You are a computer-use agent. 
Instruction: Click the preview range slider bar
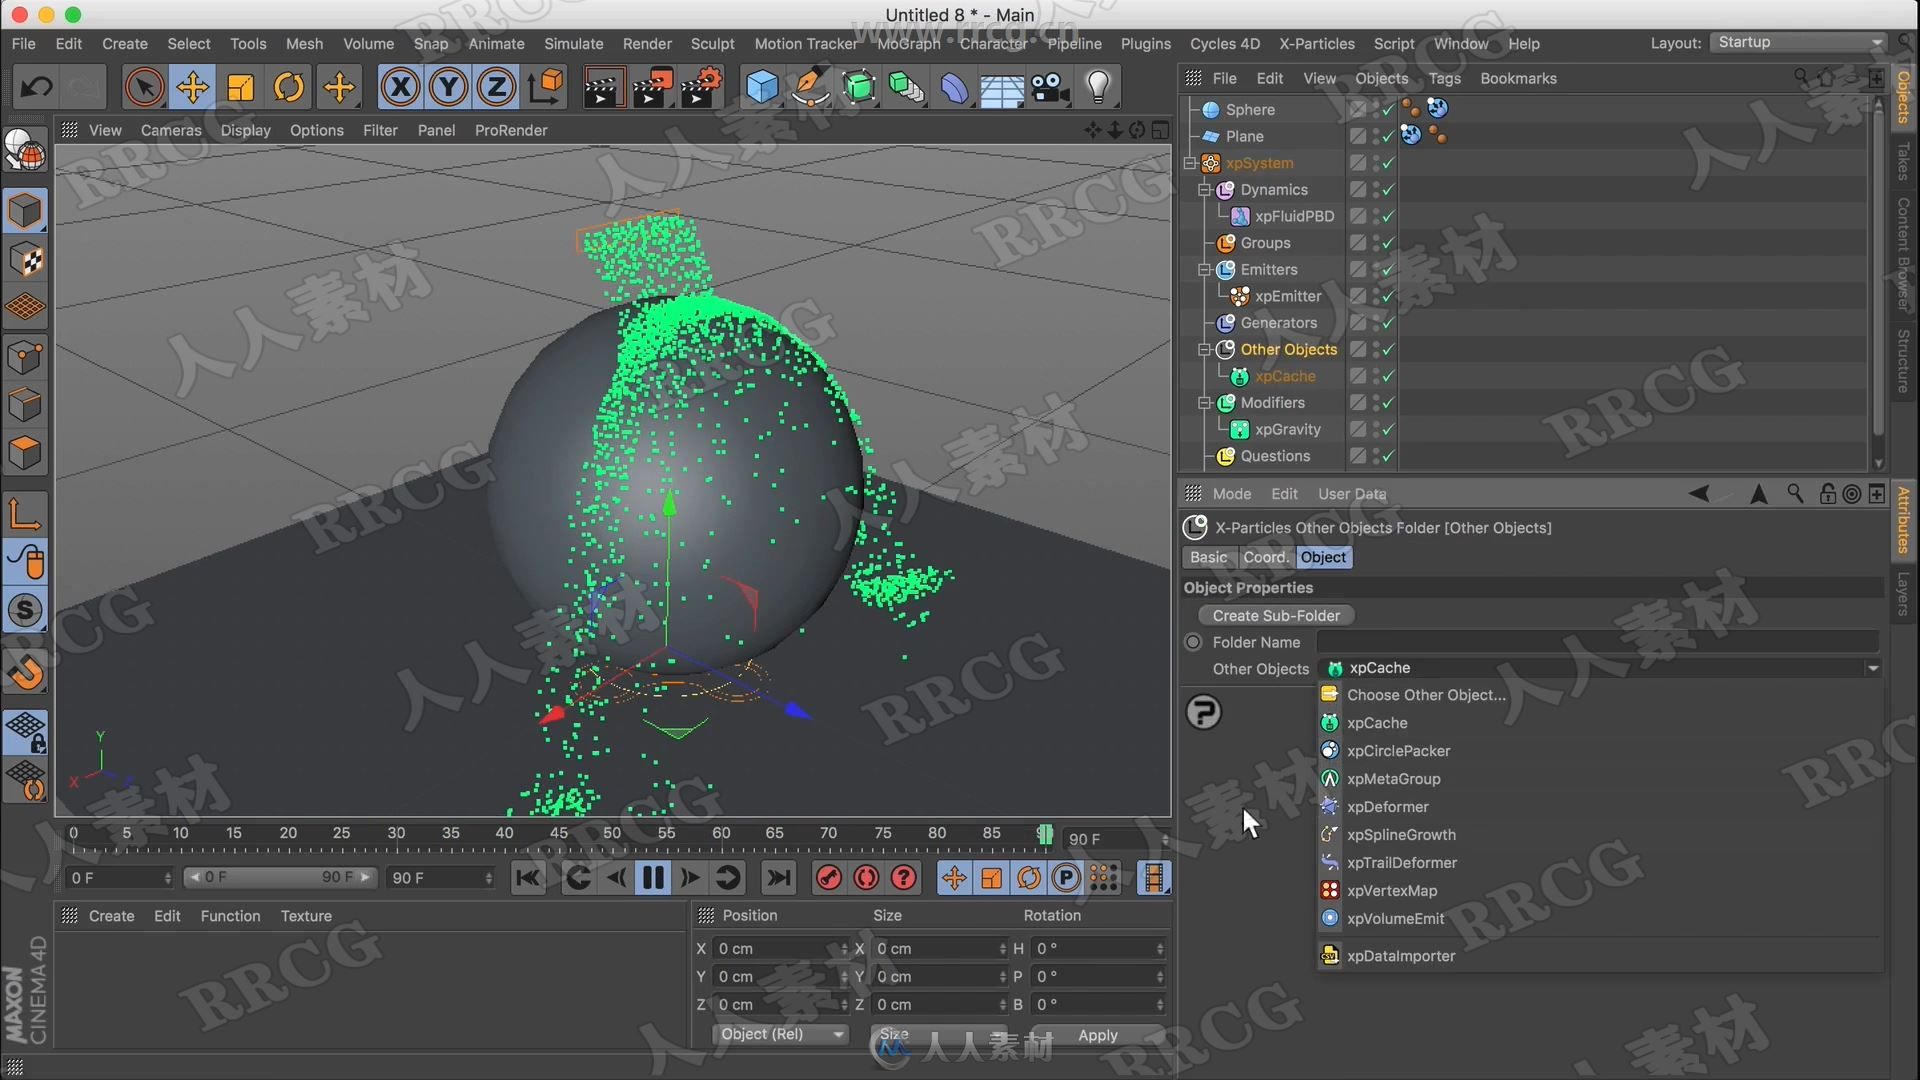280,877
